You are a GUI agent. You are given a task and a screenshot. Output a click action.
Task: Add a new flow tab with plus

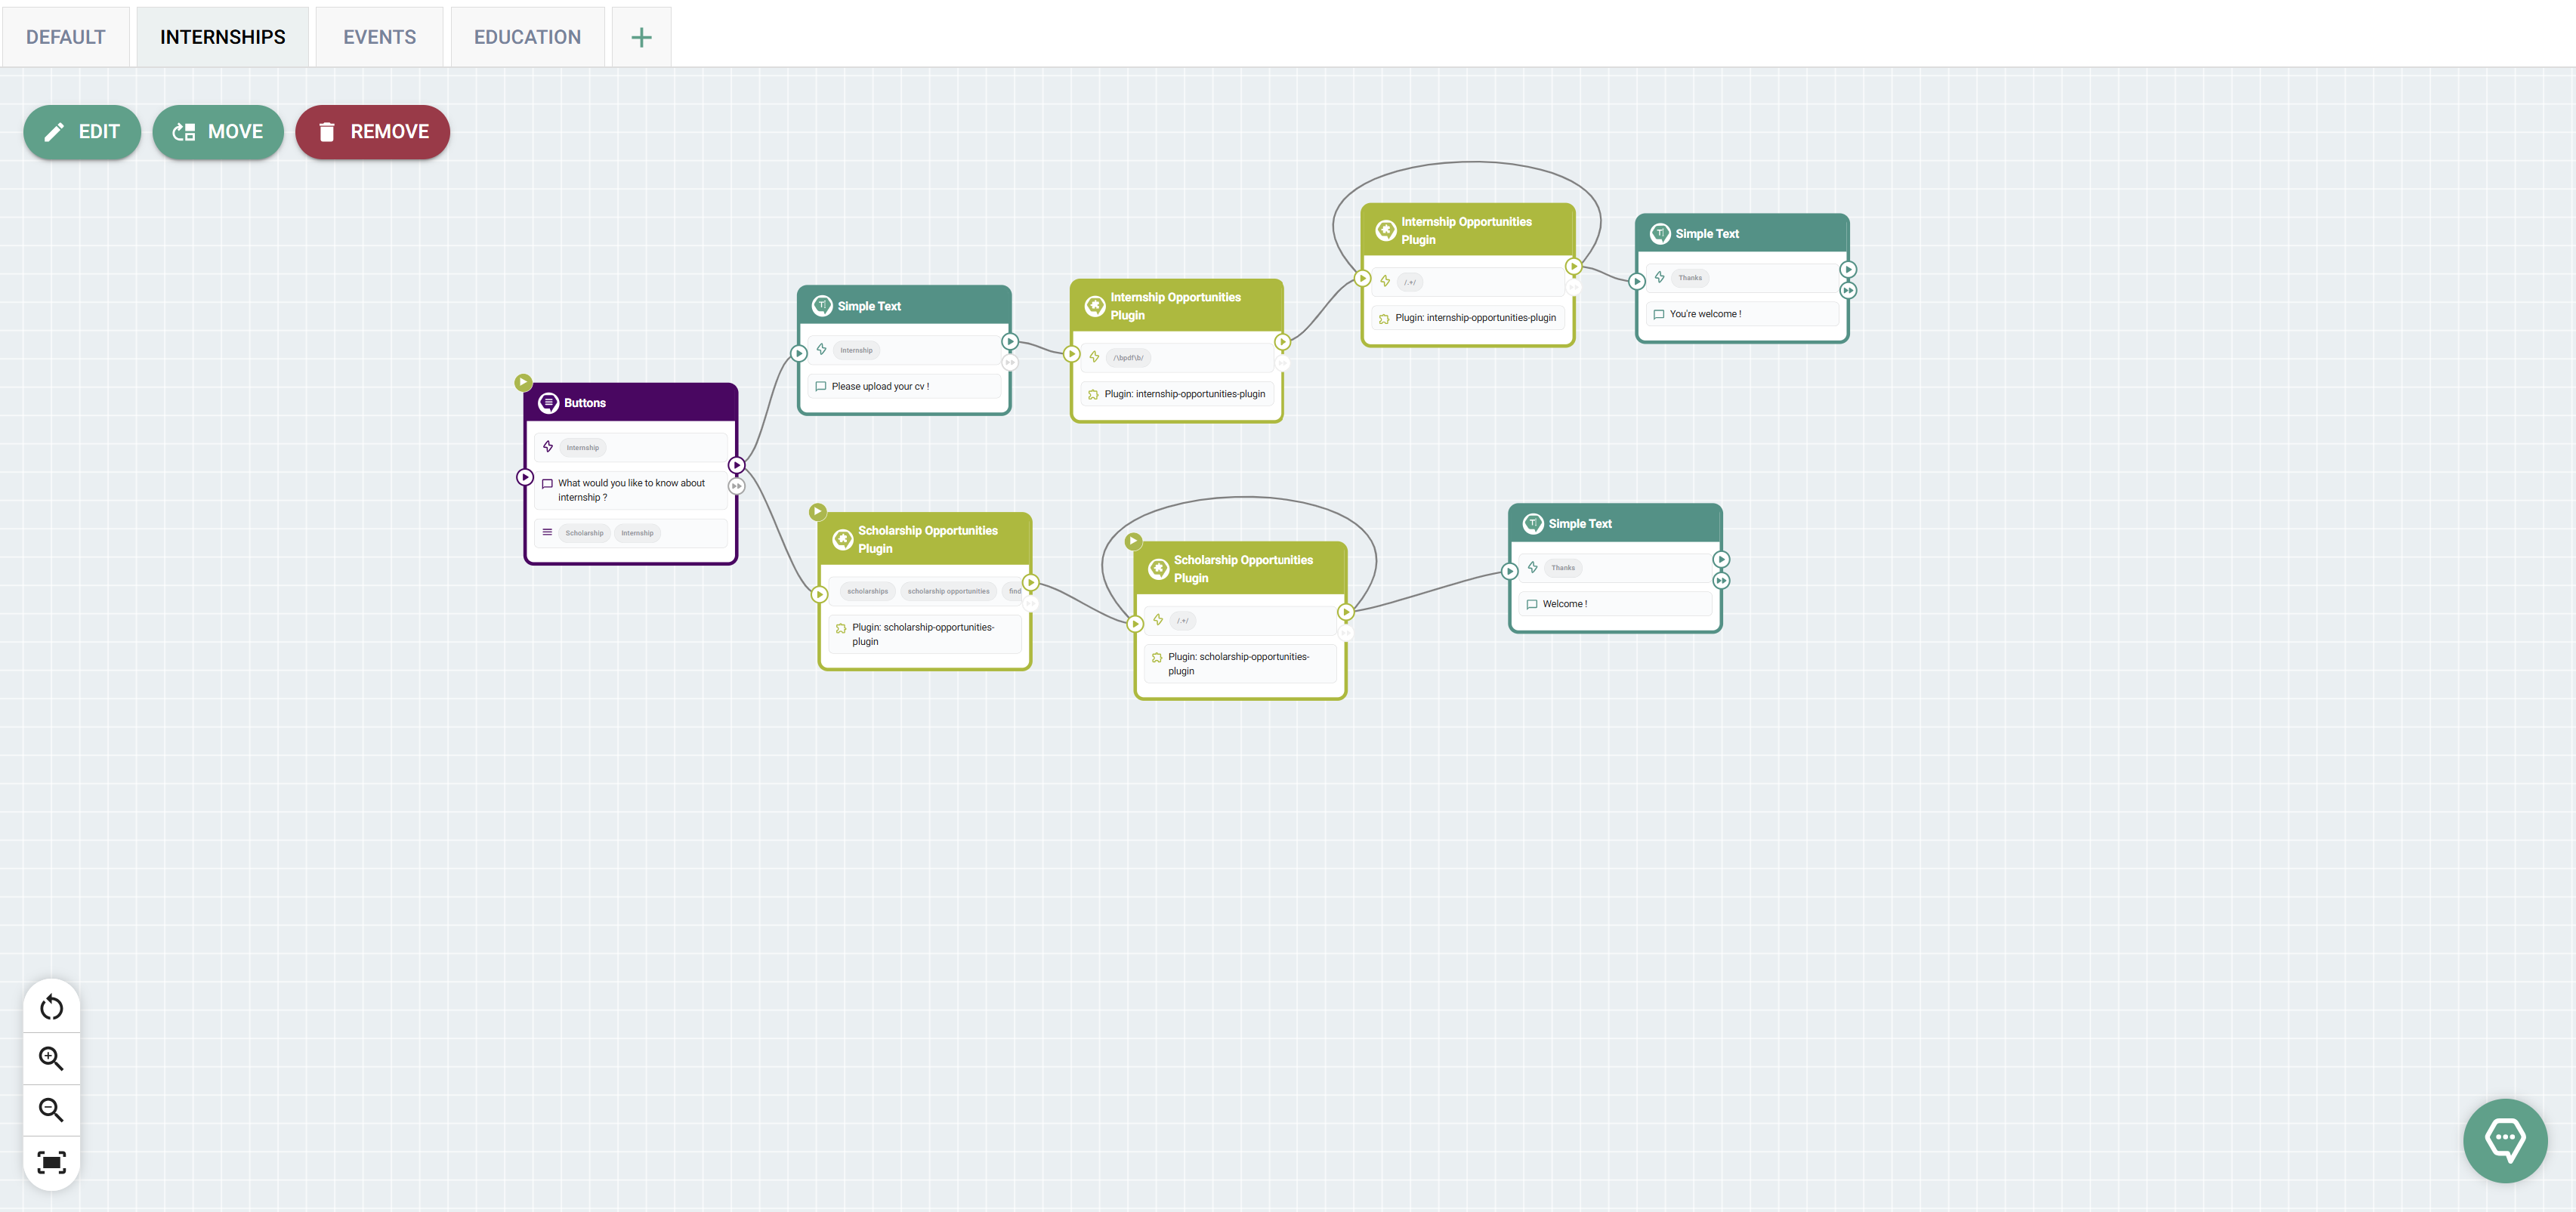coord(641,37)
